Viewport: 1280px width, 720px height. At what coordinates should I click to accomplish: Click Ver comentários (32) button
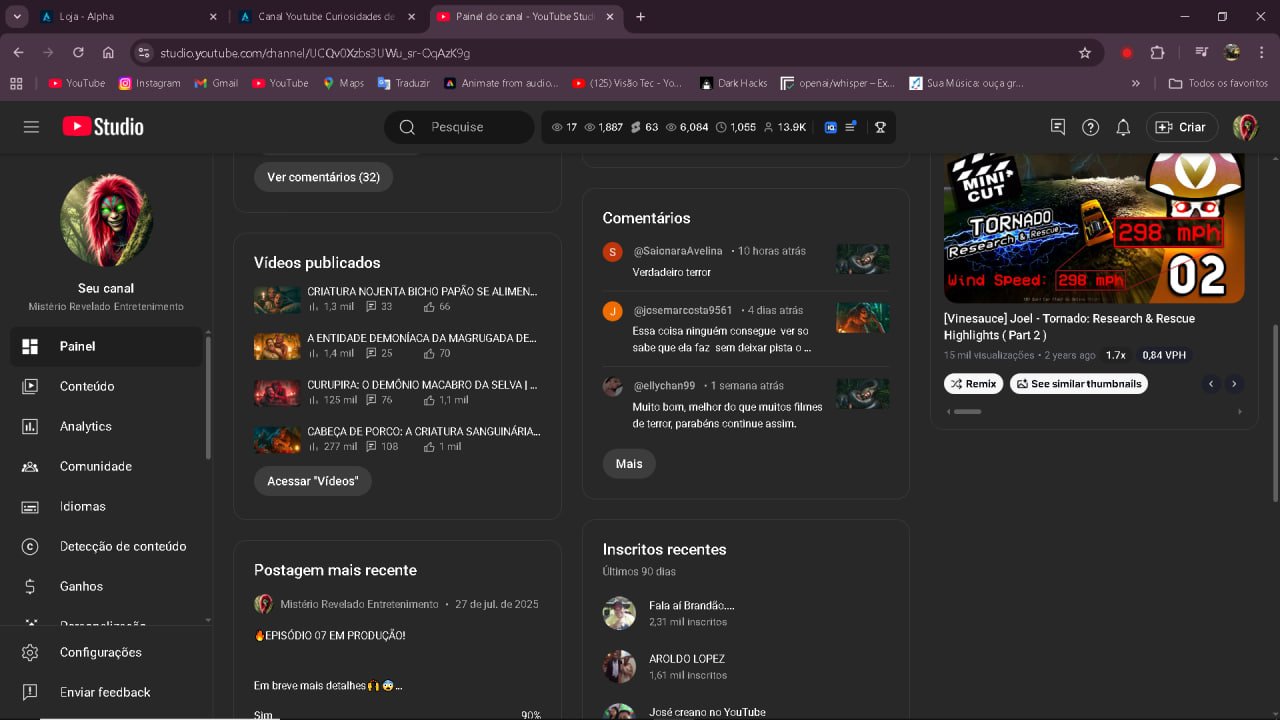click(x=323, y=177)
